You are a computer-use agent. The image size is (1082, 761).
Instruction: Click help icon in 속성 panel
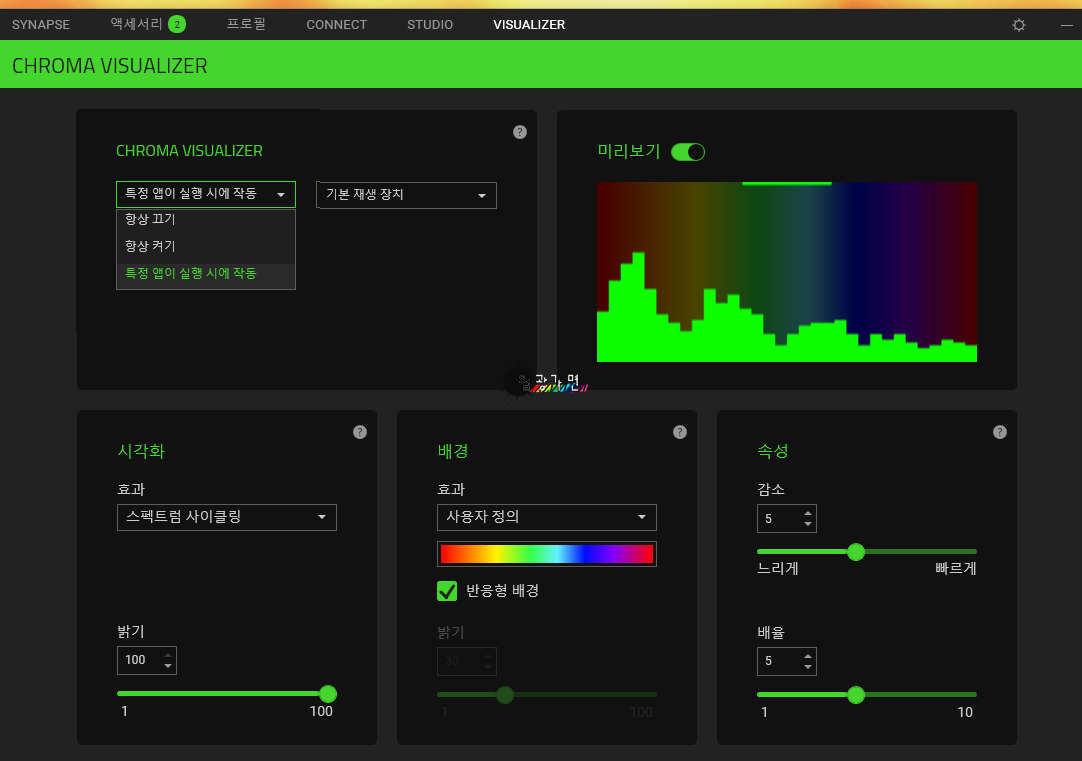click(x=1000, y=432)
